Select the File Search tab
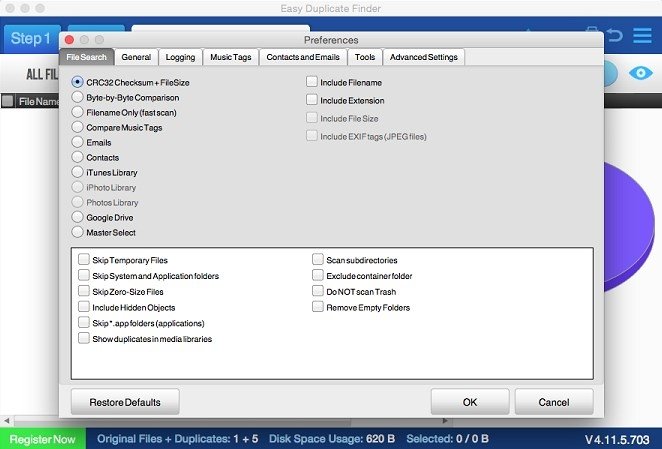The image size is (662, 449). click(x=87, y=57)
